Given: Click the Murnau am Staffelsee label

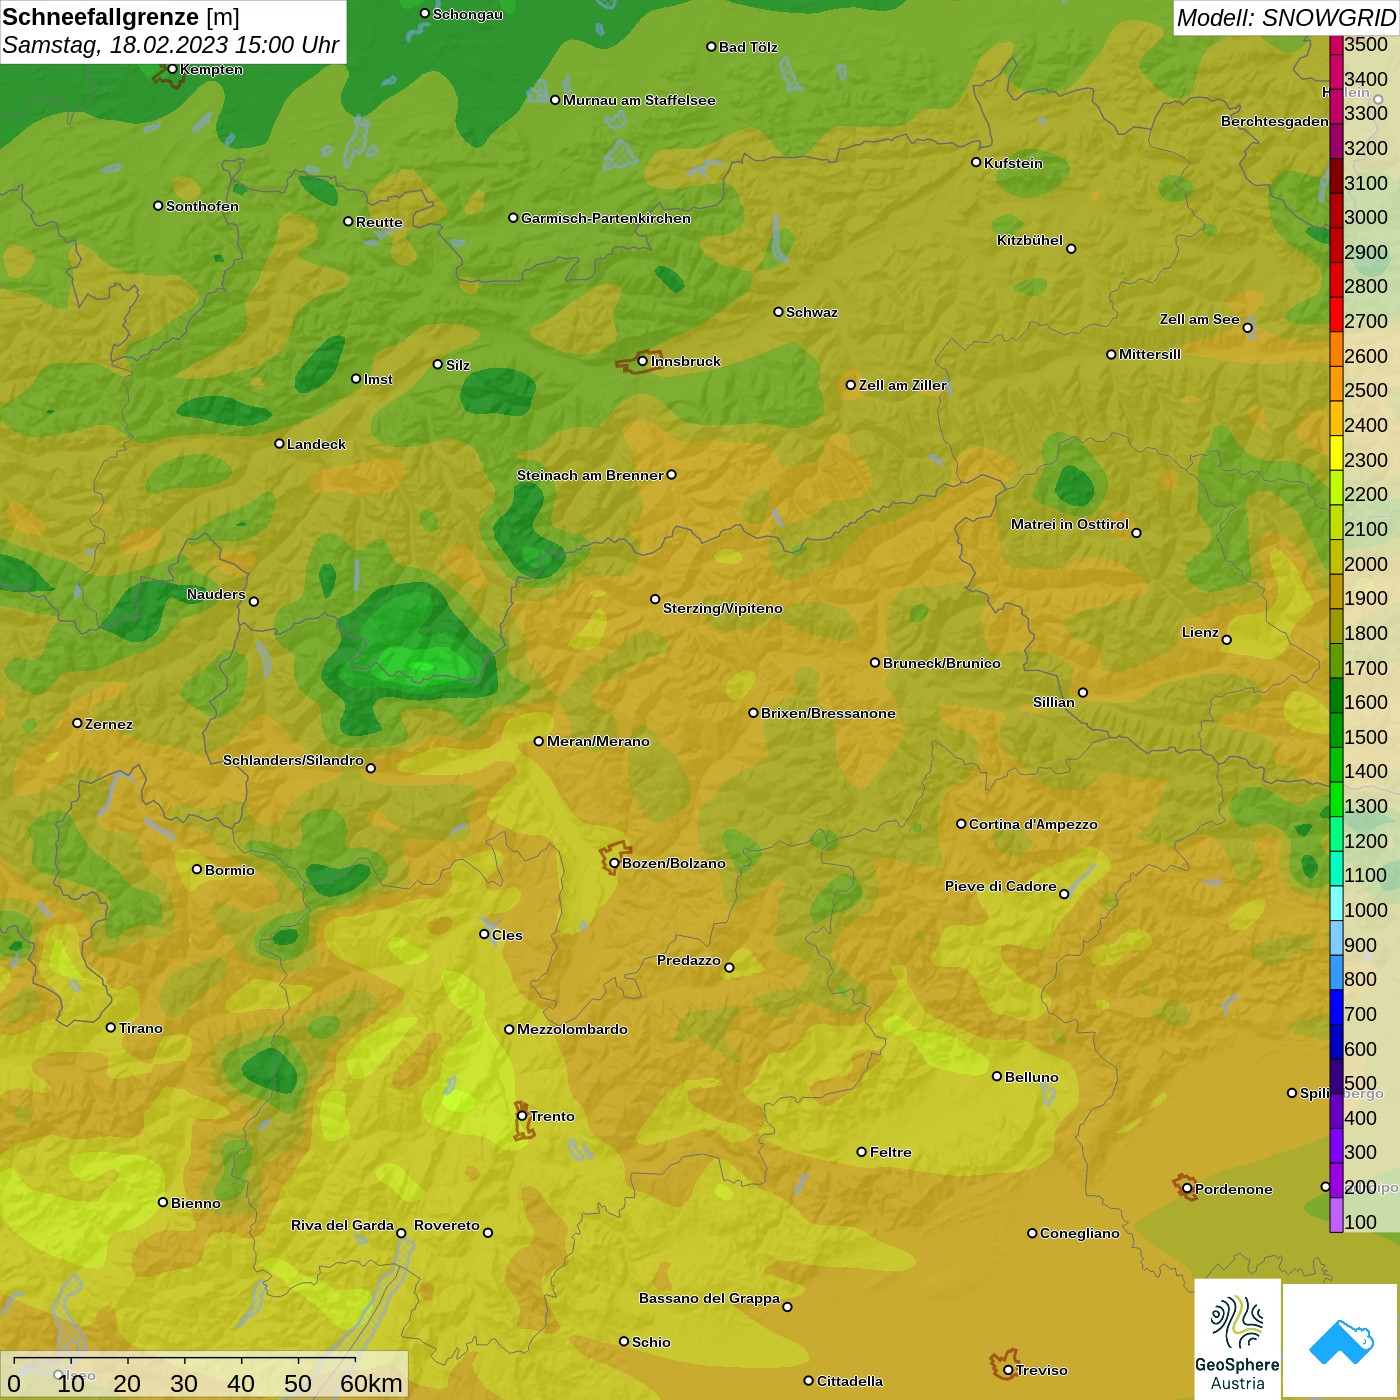Looking at the screenshot, I should (639, 100).
